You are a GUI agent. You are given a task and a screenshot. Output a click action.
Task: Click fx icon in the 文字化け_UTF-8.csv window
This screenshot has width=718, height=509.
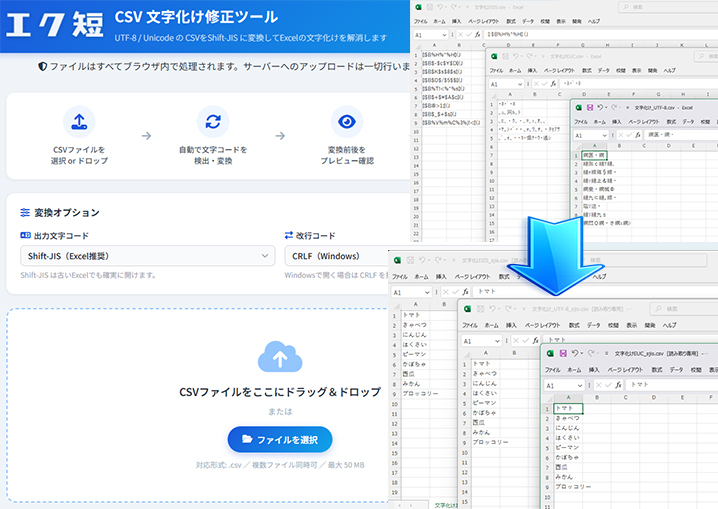click(638, 135)
